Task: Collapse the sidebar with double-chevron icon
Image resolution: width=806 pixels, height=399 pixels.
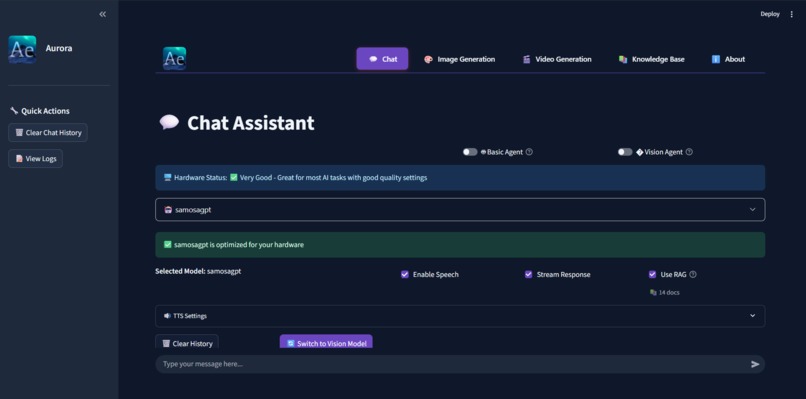Action: tap(102, 14)
